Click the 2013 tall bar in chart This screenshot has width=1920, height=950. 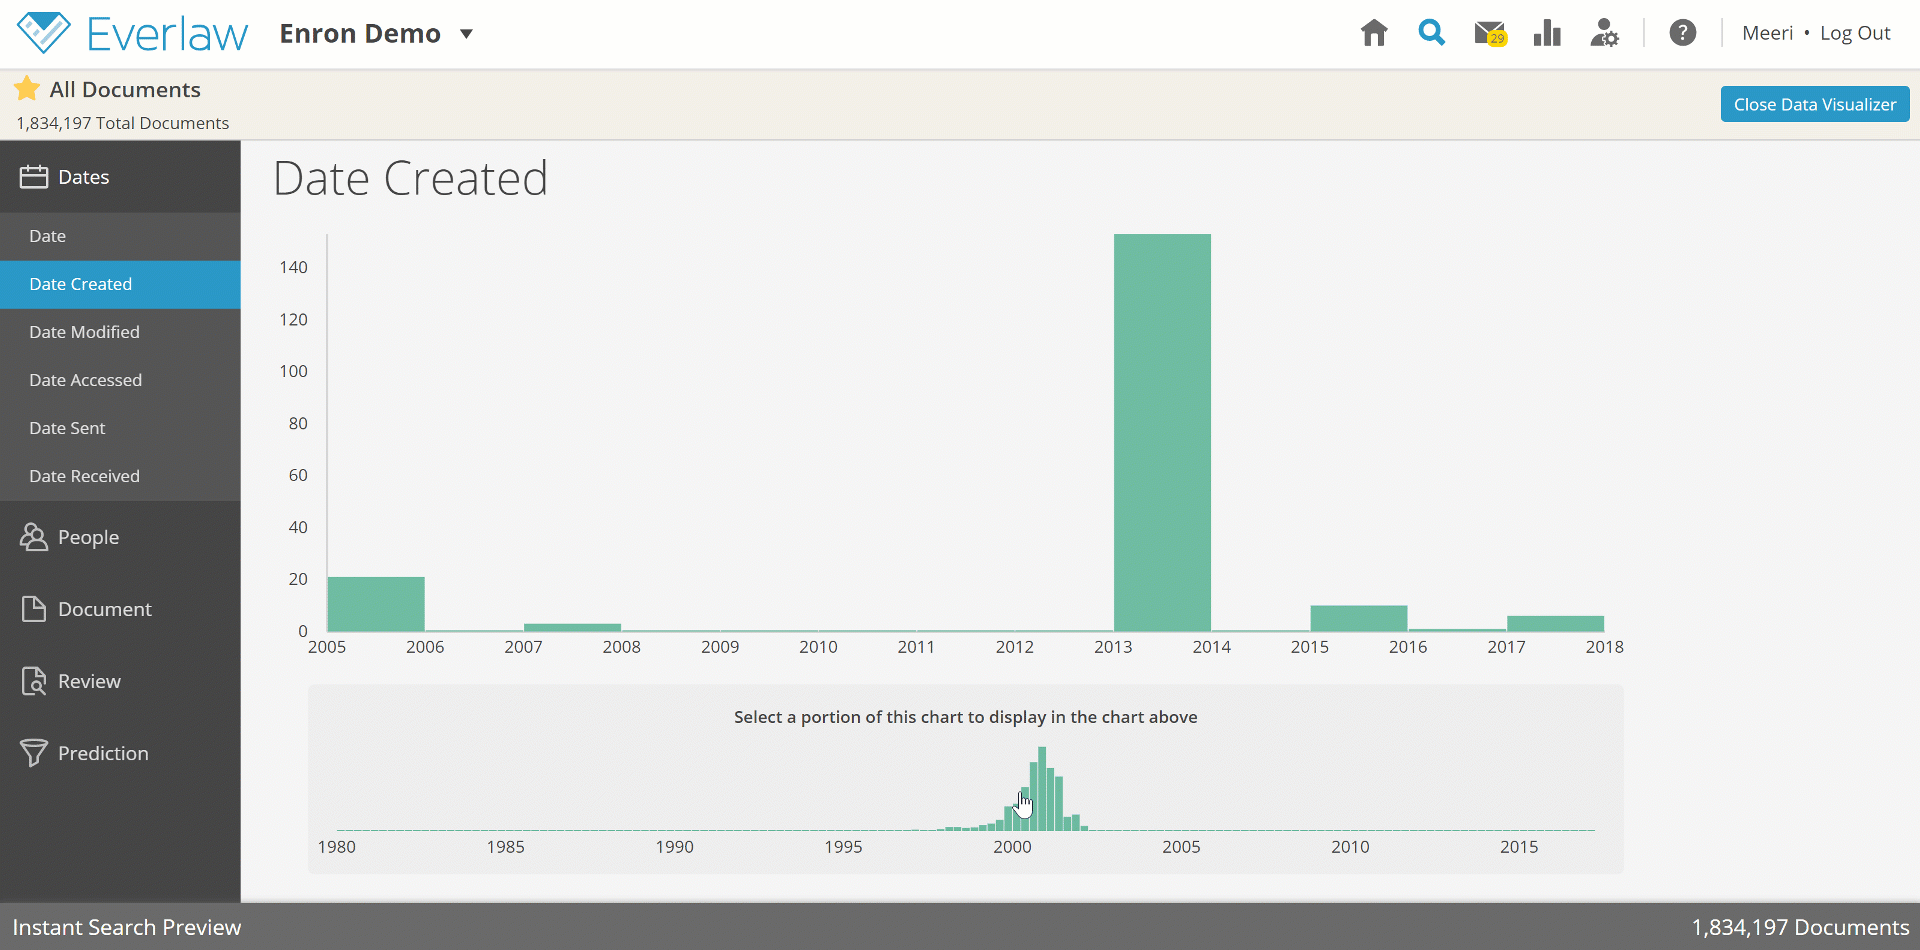[x=1162, y=432]
